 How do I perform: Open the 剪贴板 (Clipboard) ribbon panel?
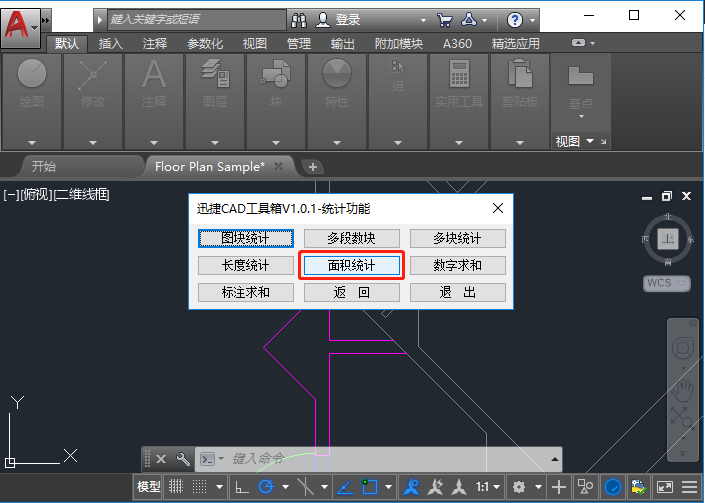click(520, 102)
